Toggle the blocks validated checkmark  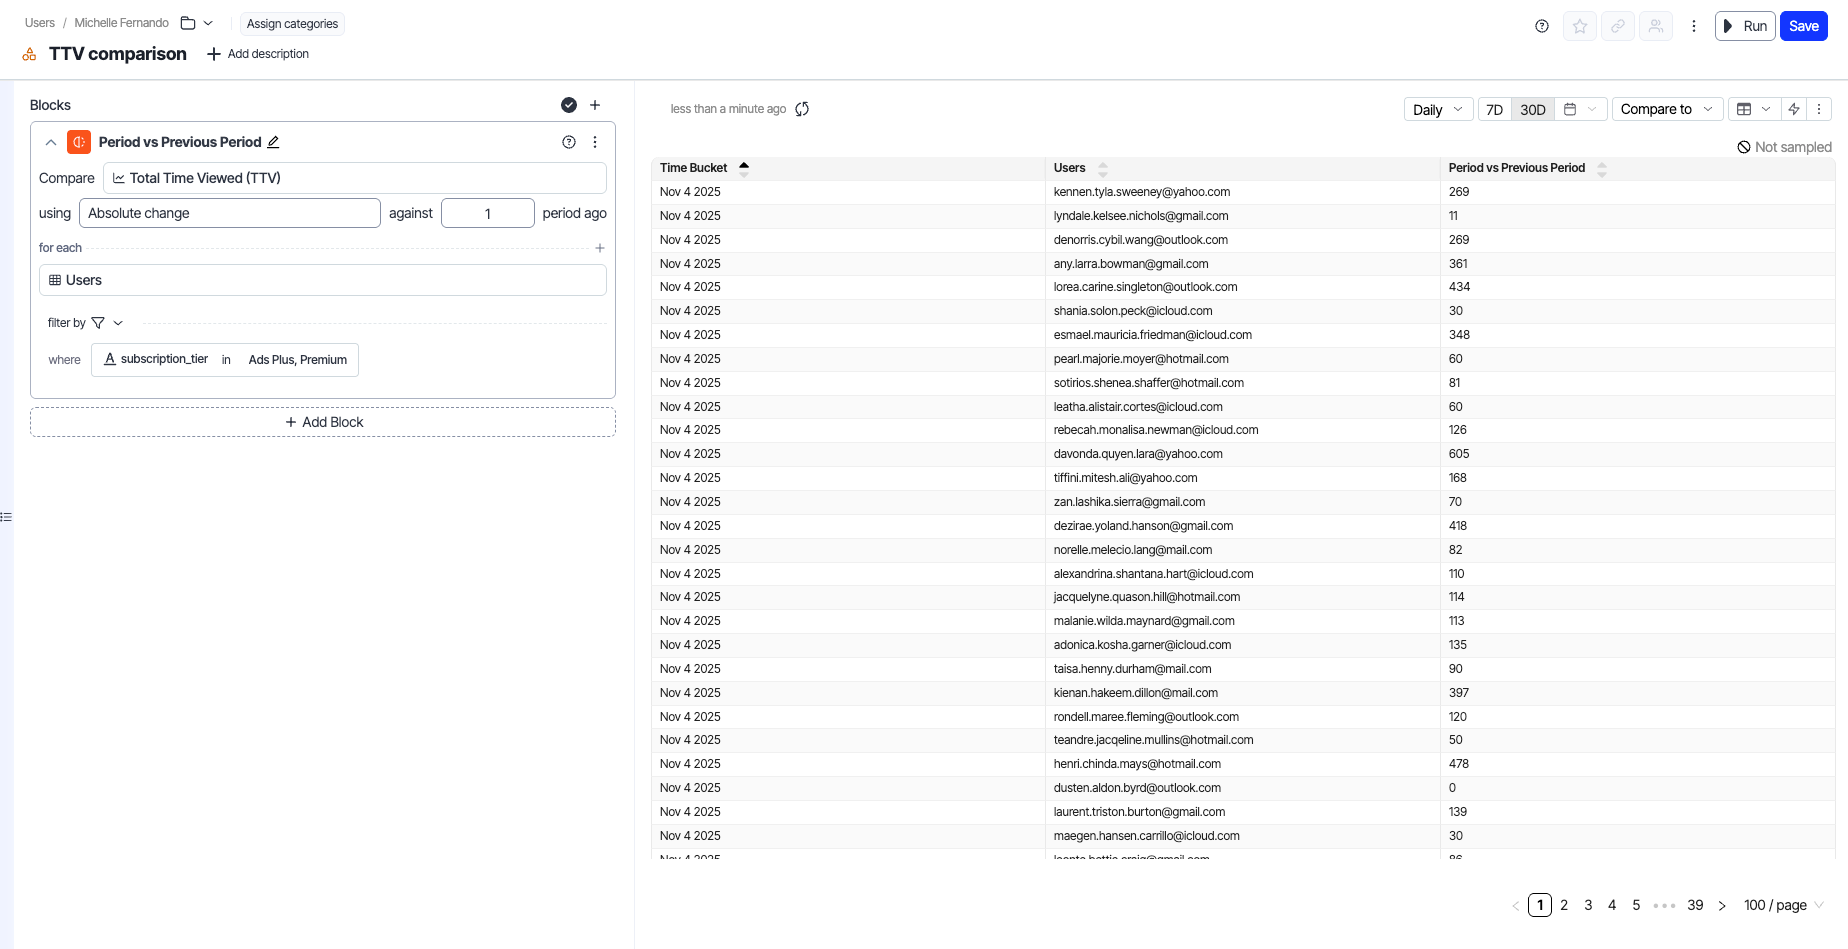click(569, 105)
